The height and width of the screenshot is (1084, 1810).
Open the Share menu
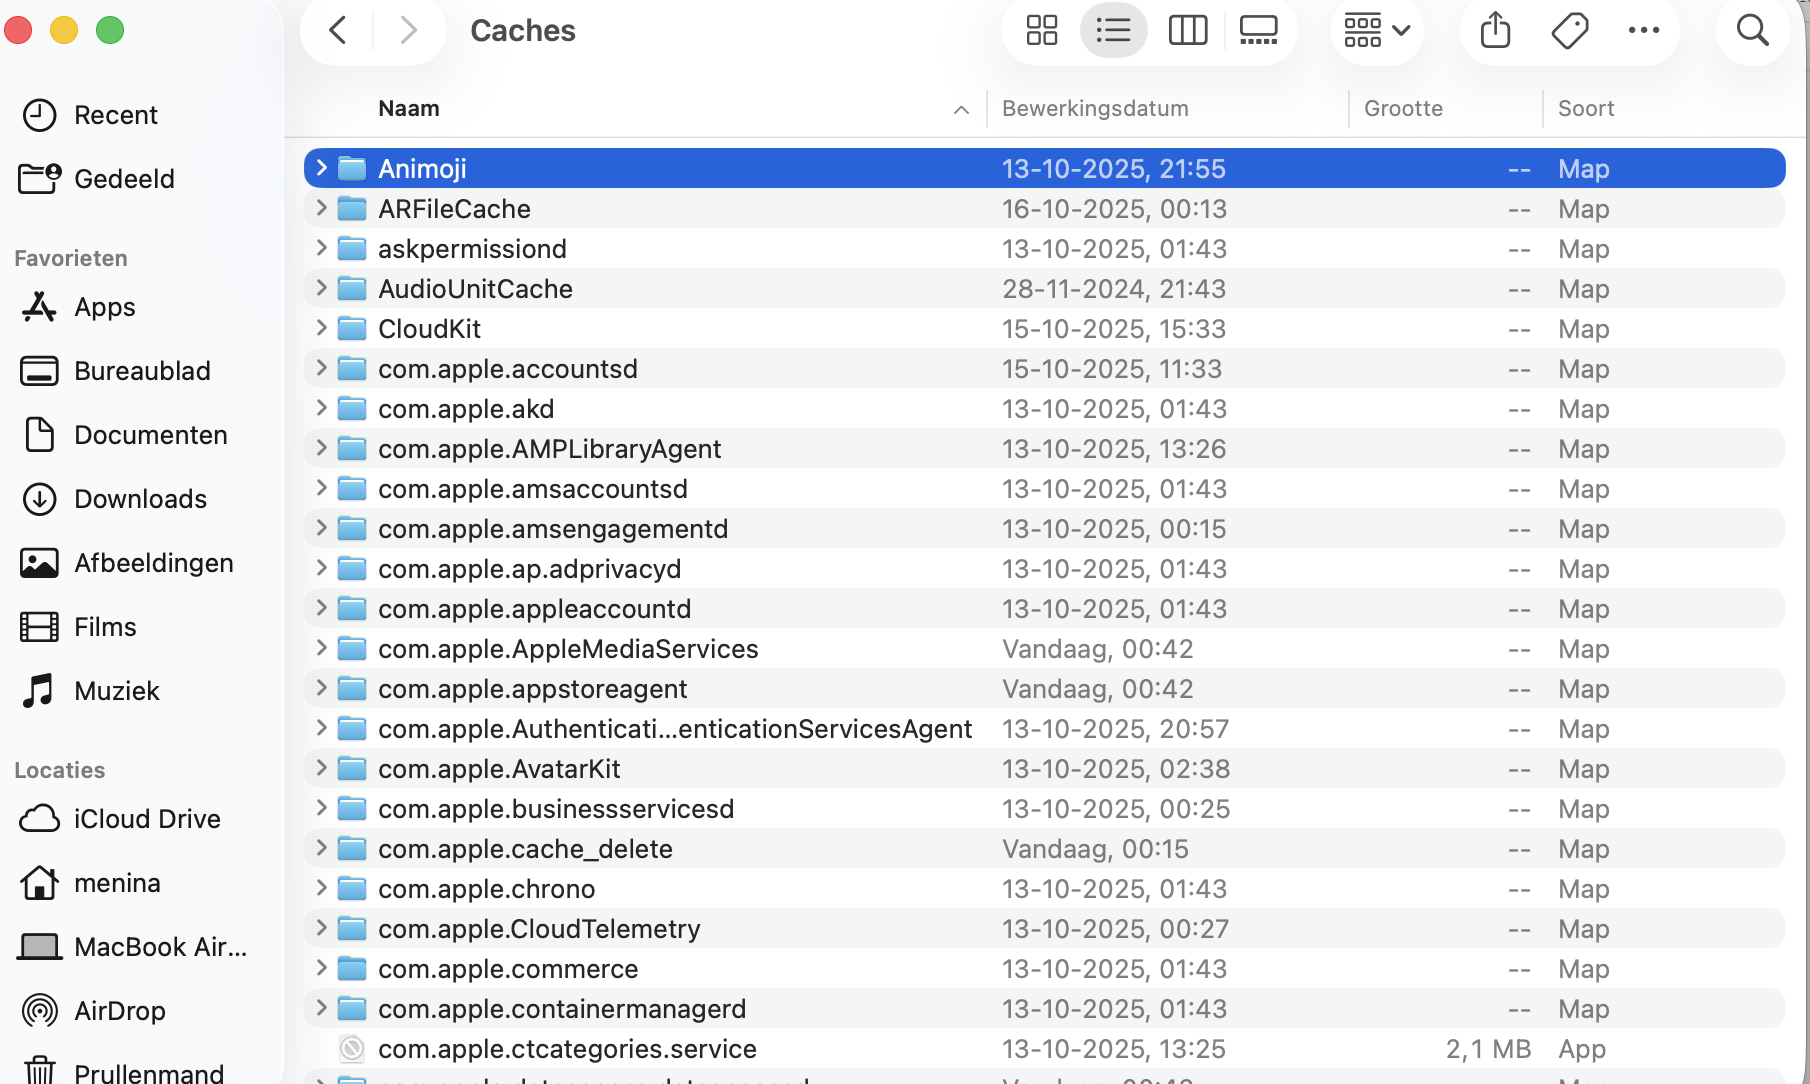coord(1494,30)
